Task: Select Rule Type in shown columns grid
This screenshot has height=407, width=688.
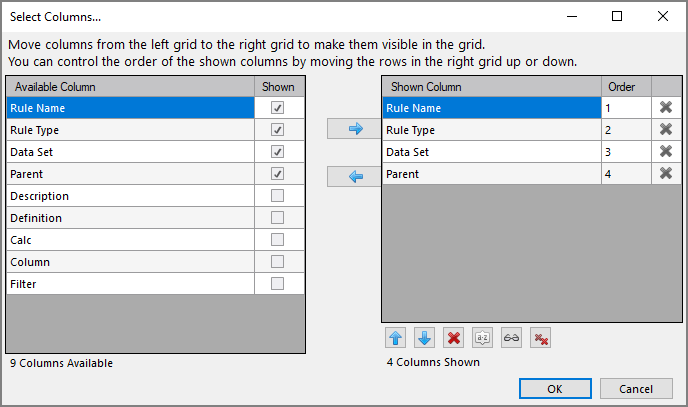Action: [491, 130]
